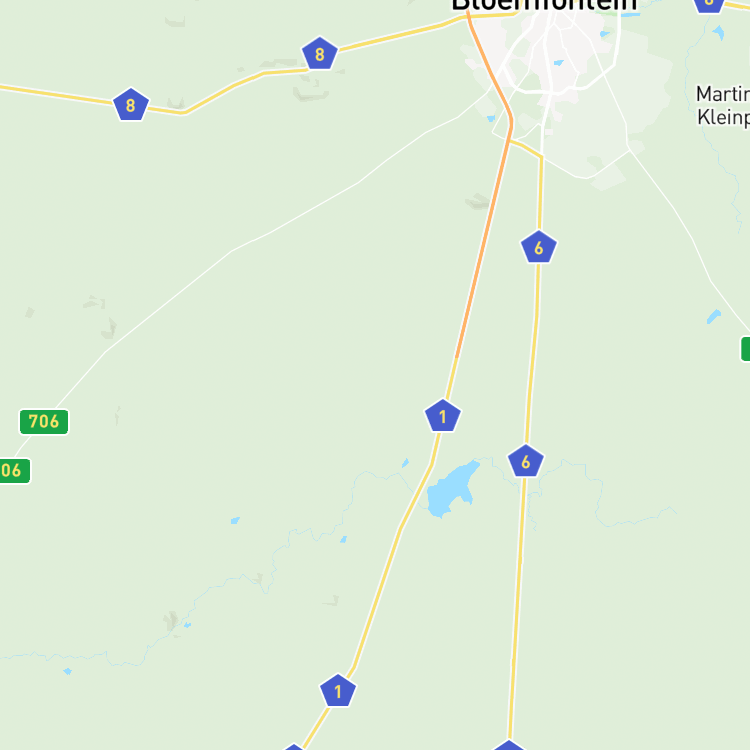Click the Bloemfontein city name label
The width and height of the screenshot is (750, 750).
(x=544, y=6)
